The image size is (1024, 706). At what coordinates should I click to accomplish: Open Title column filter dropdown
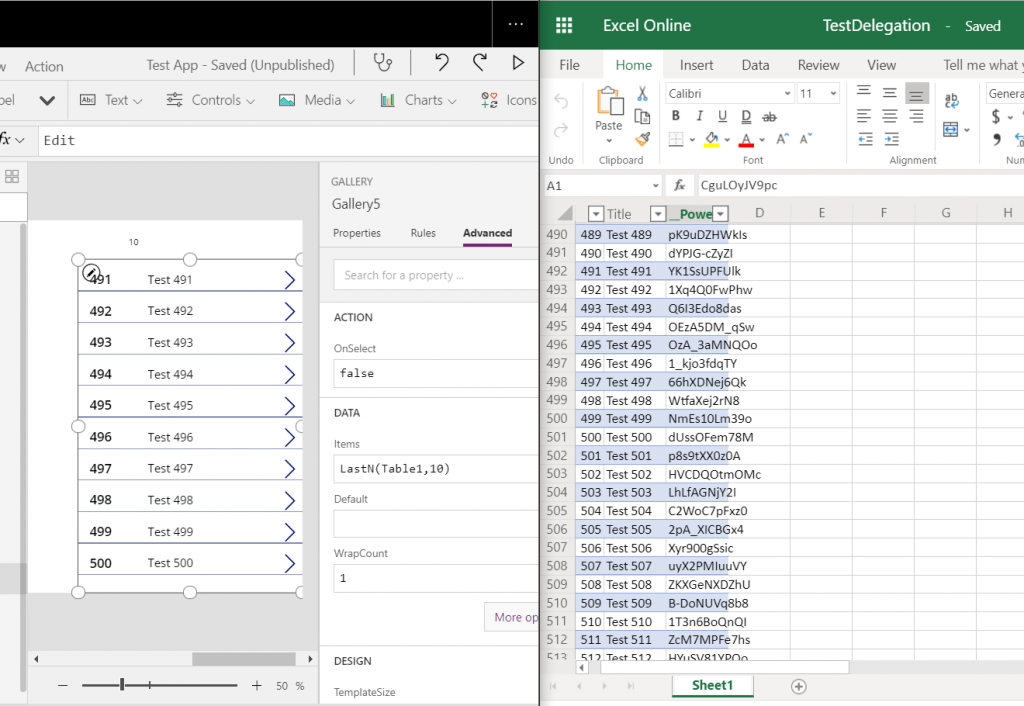click(658, 214)
